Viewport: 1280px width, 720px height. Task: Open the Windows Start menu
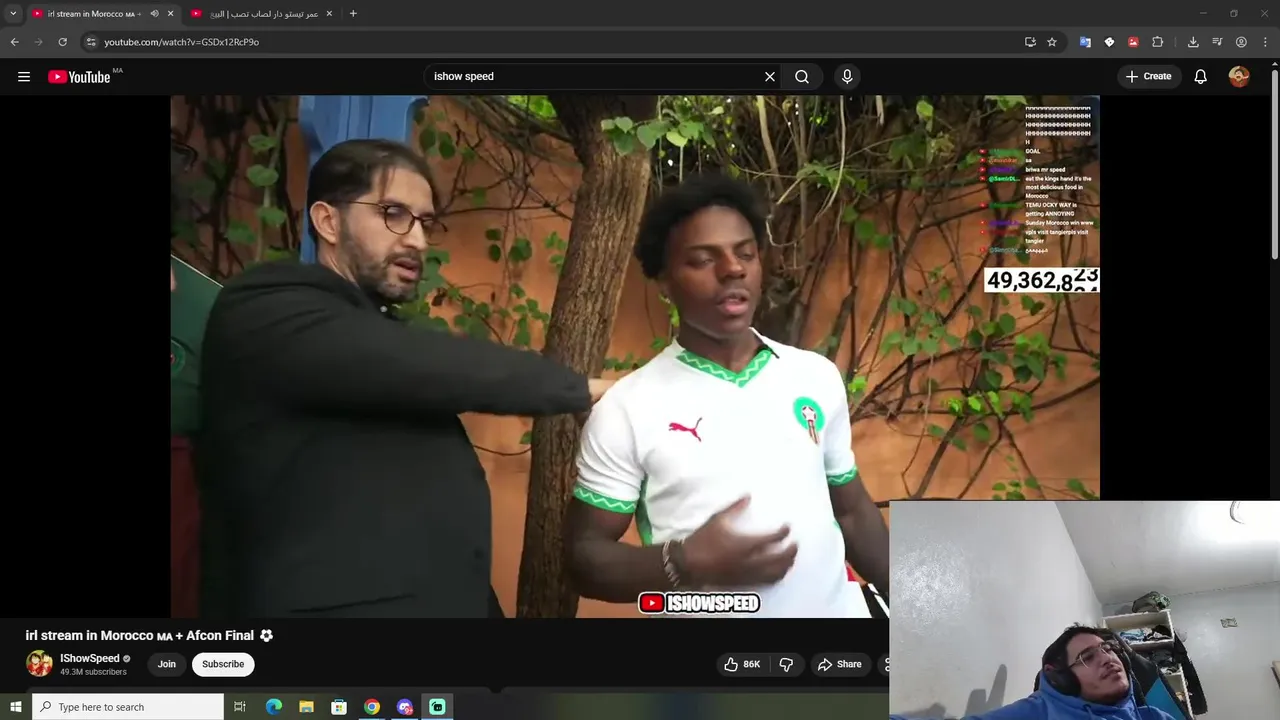15,707
